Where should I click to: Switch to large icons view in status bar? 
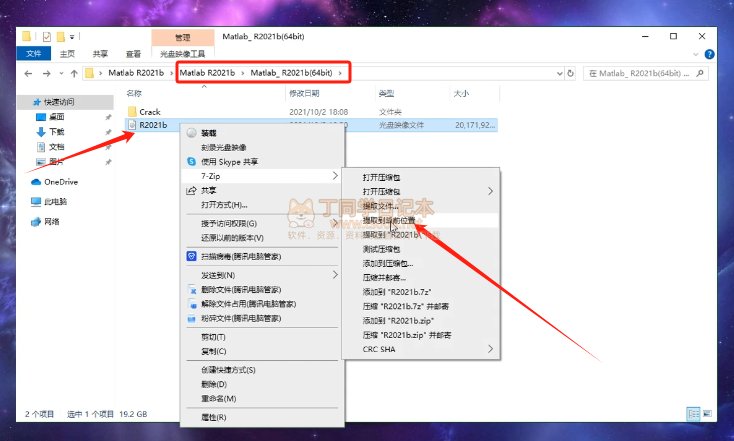click(707, 414)
